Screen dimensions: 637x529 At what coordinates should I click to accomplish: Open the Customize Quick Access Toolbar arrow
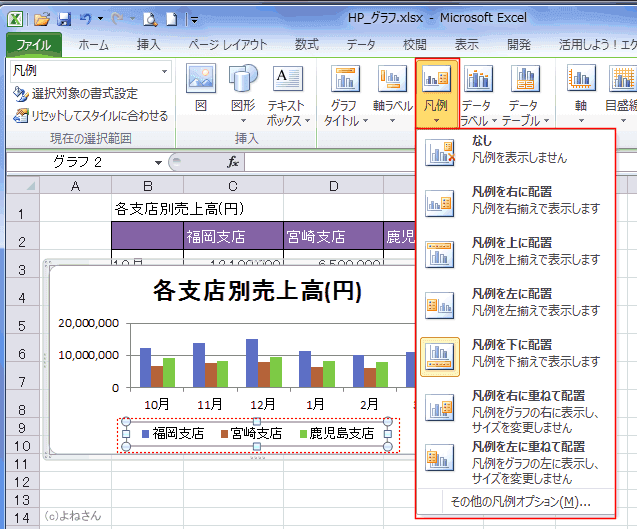pos(194,20)
